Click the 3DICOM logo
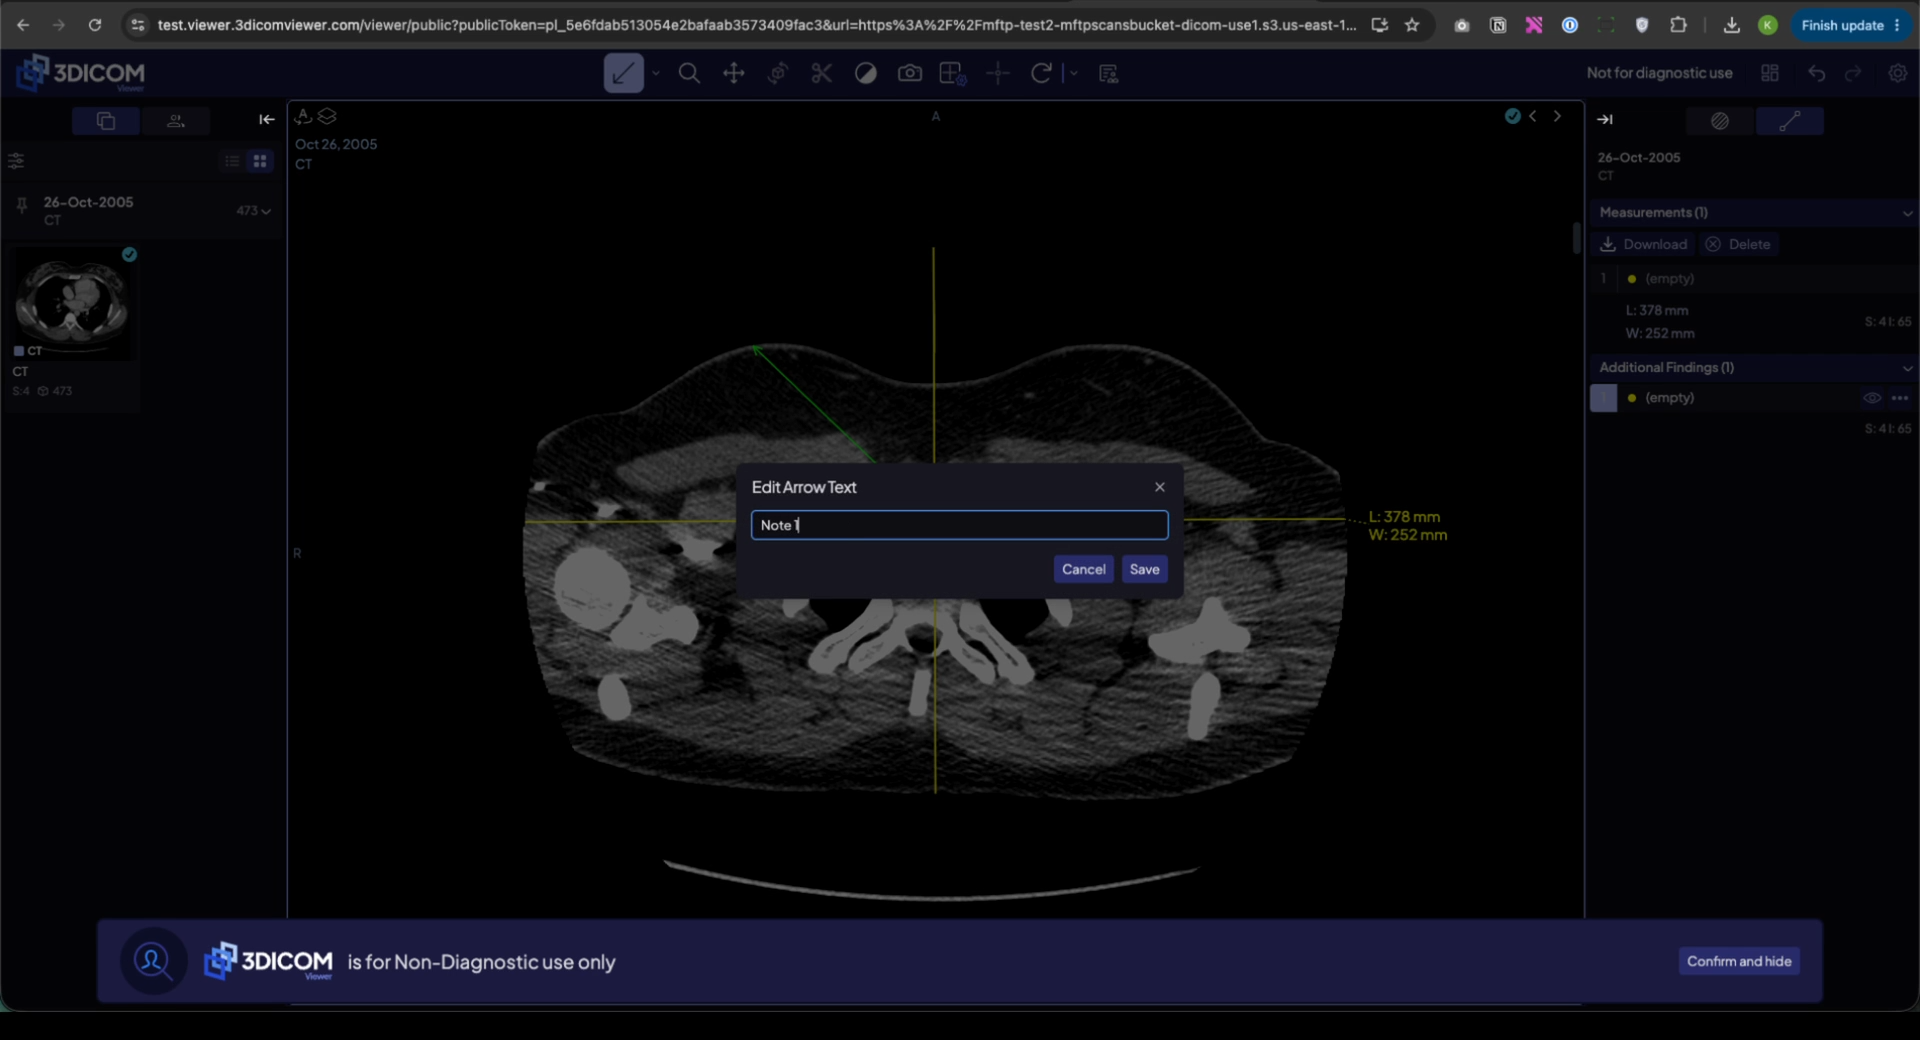1920x1040 pixels. [82, 73]
